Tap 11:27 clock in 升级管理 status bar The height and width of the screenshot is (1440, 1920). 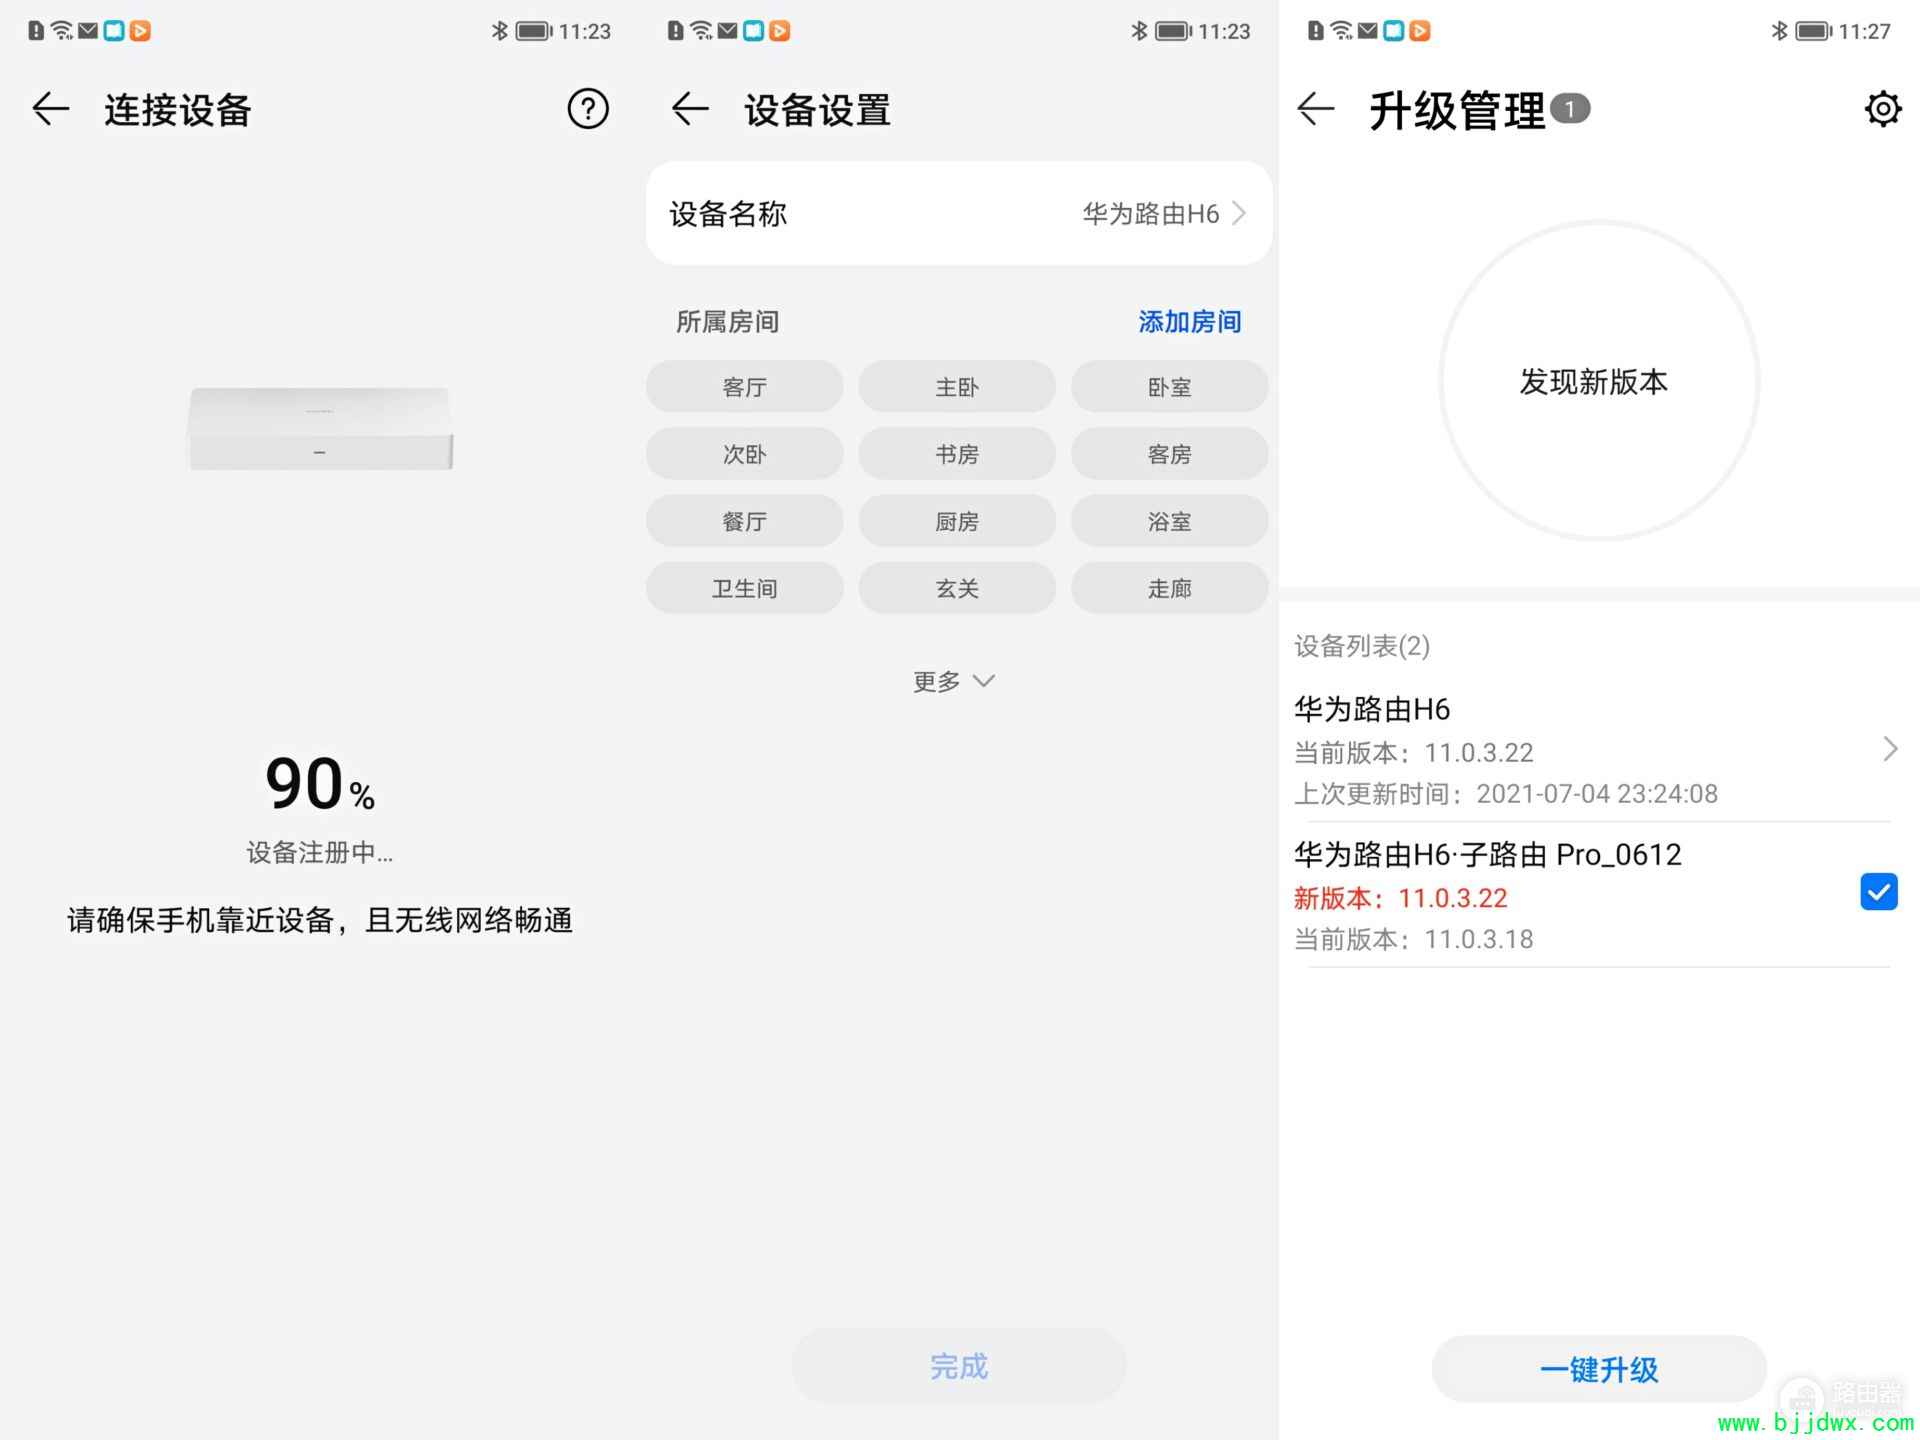tap(1864, 31)
